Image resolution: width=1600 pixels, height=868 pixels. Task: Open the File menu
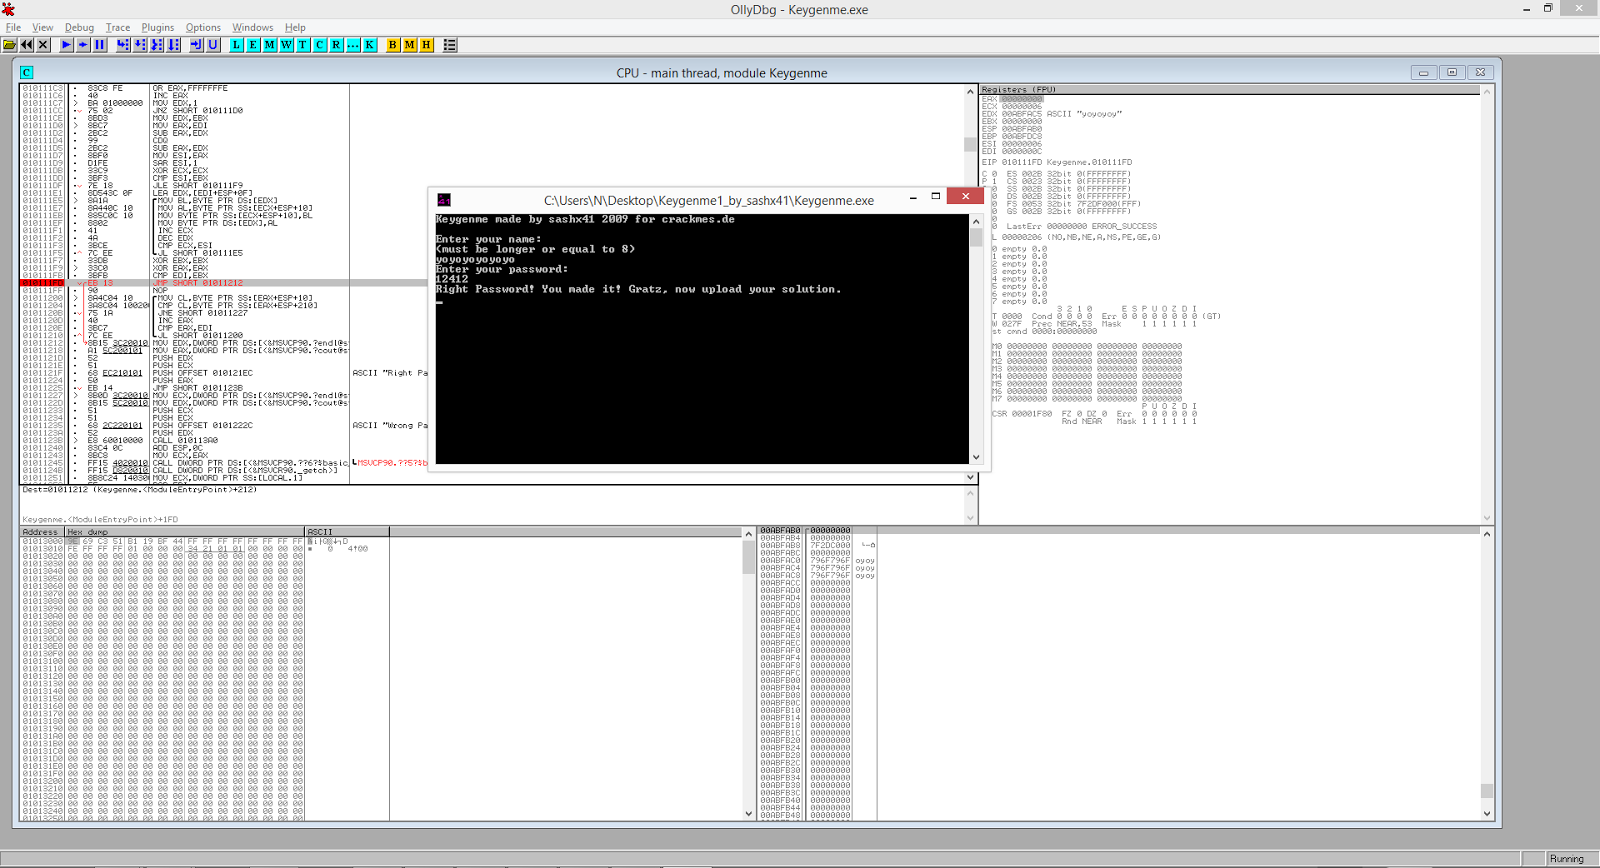tap(13, 28)
